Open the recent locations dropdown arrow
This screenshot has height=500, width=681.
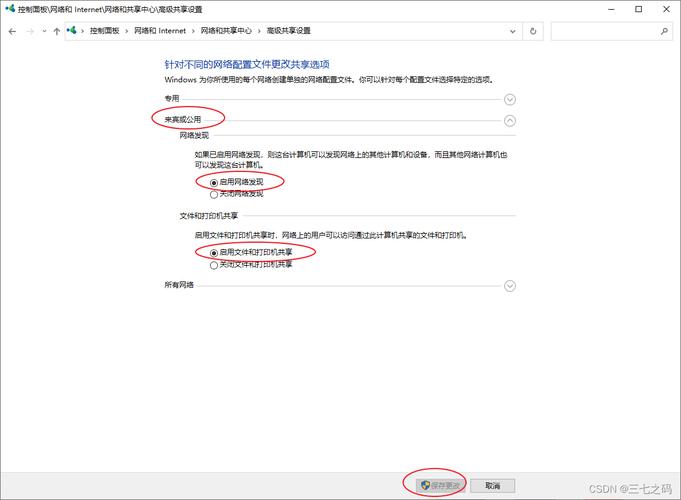tap(44, 31)
